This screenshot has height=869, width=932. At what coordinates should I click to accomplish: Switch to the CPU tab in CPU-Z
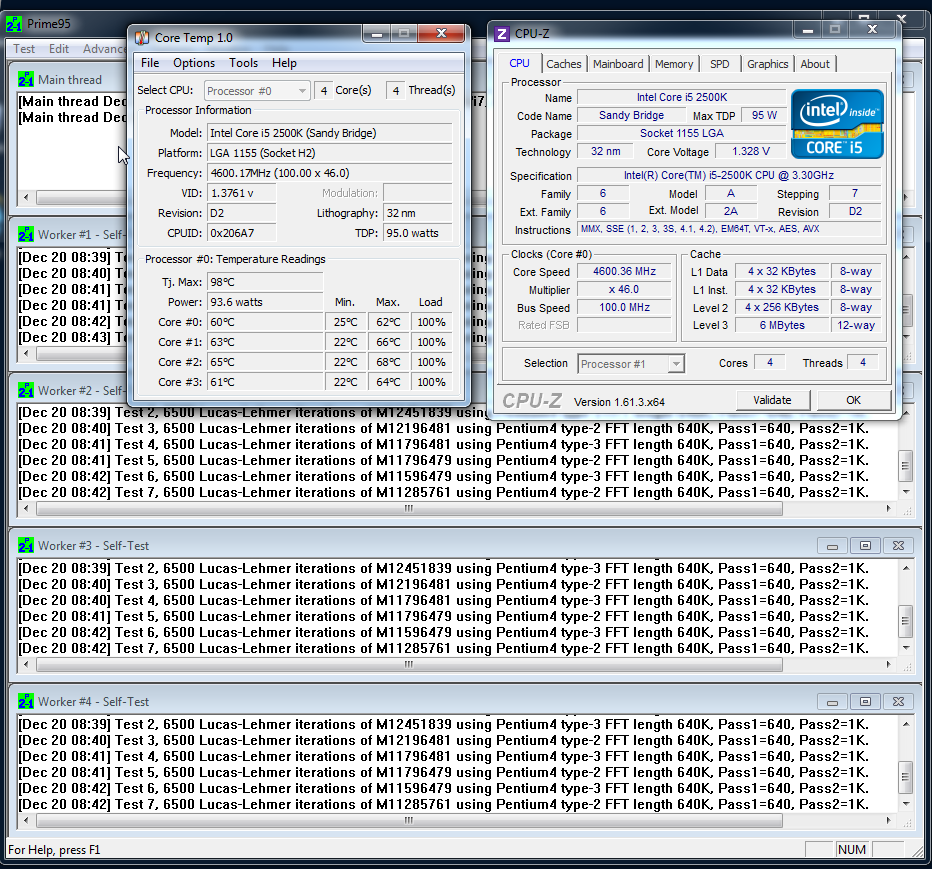click(519, 64)
